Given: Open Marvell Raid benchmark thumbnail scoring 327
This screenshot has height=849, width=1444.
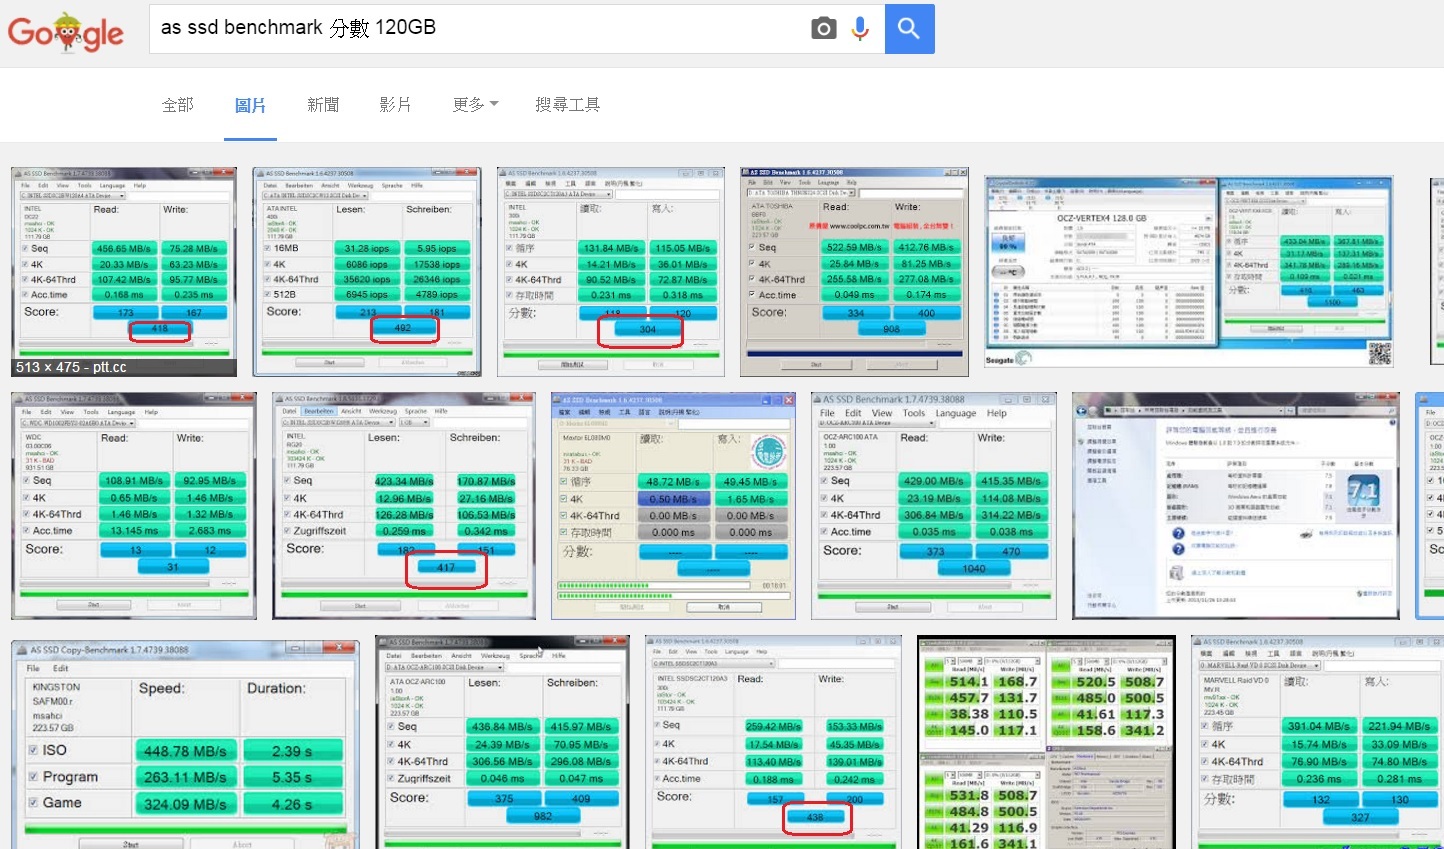Looking at the screenshot, I should (x=1318, y=742).
